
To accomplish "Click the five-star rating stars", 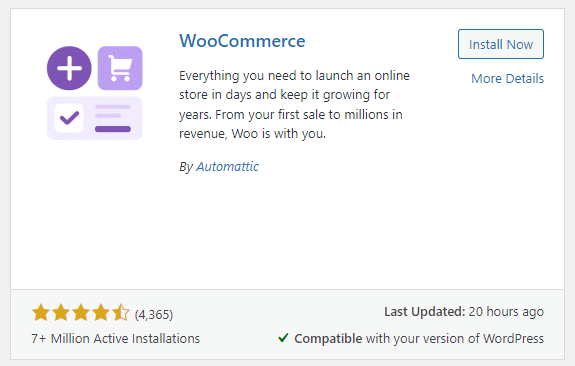I will (x=81, y=313).
